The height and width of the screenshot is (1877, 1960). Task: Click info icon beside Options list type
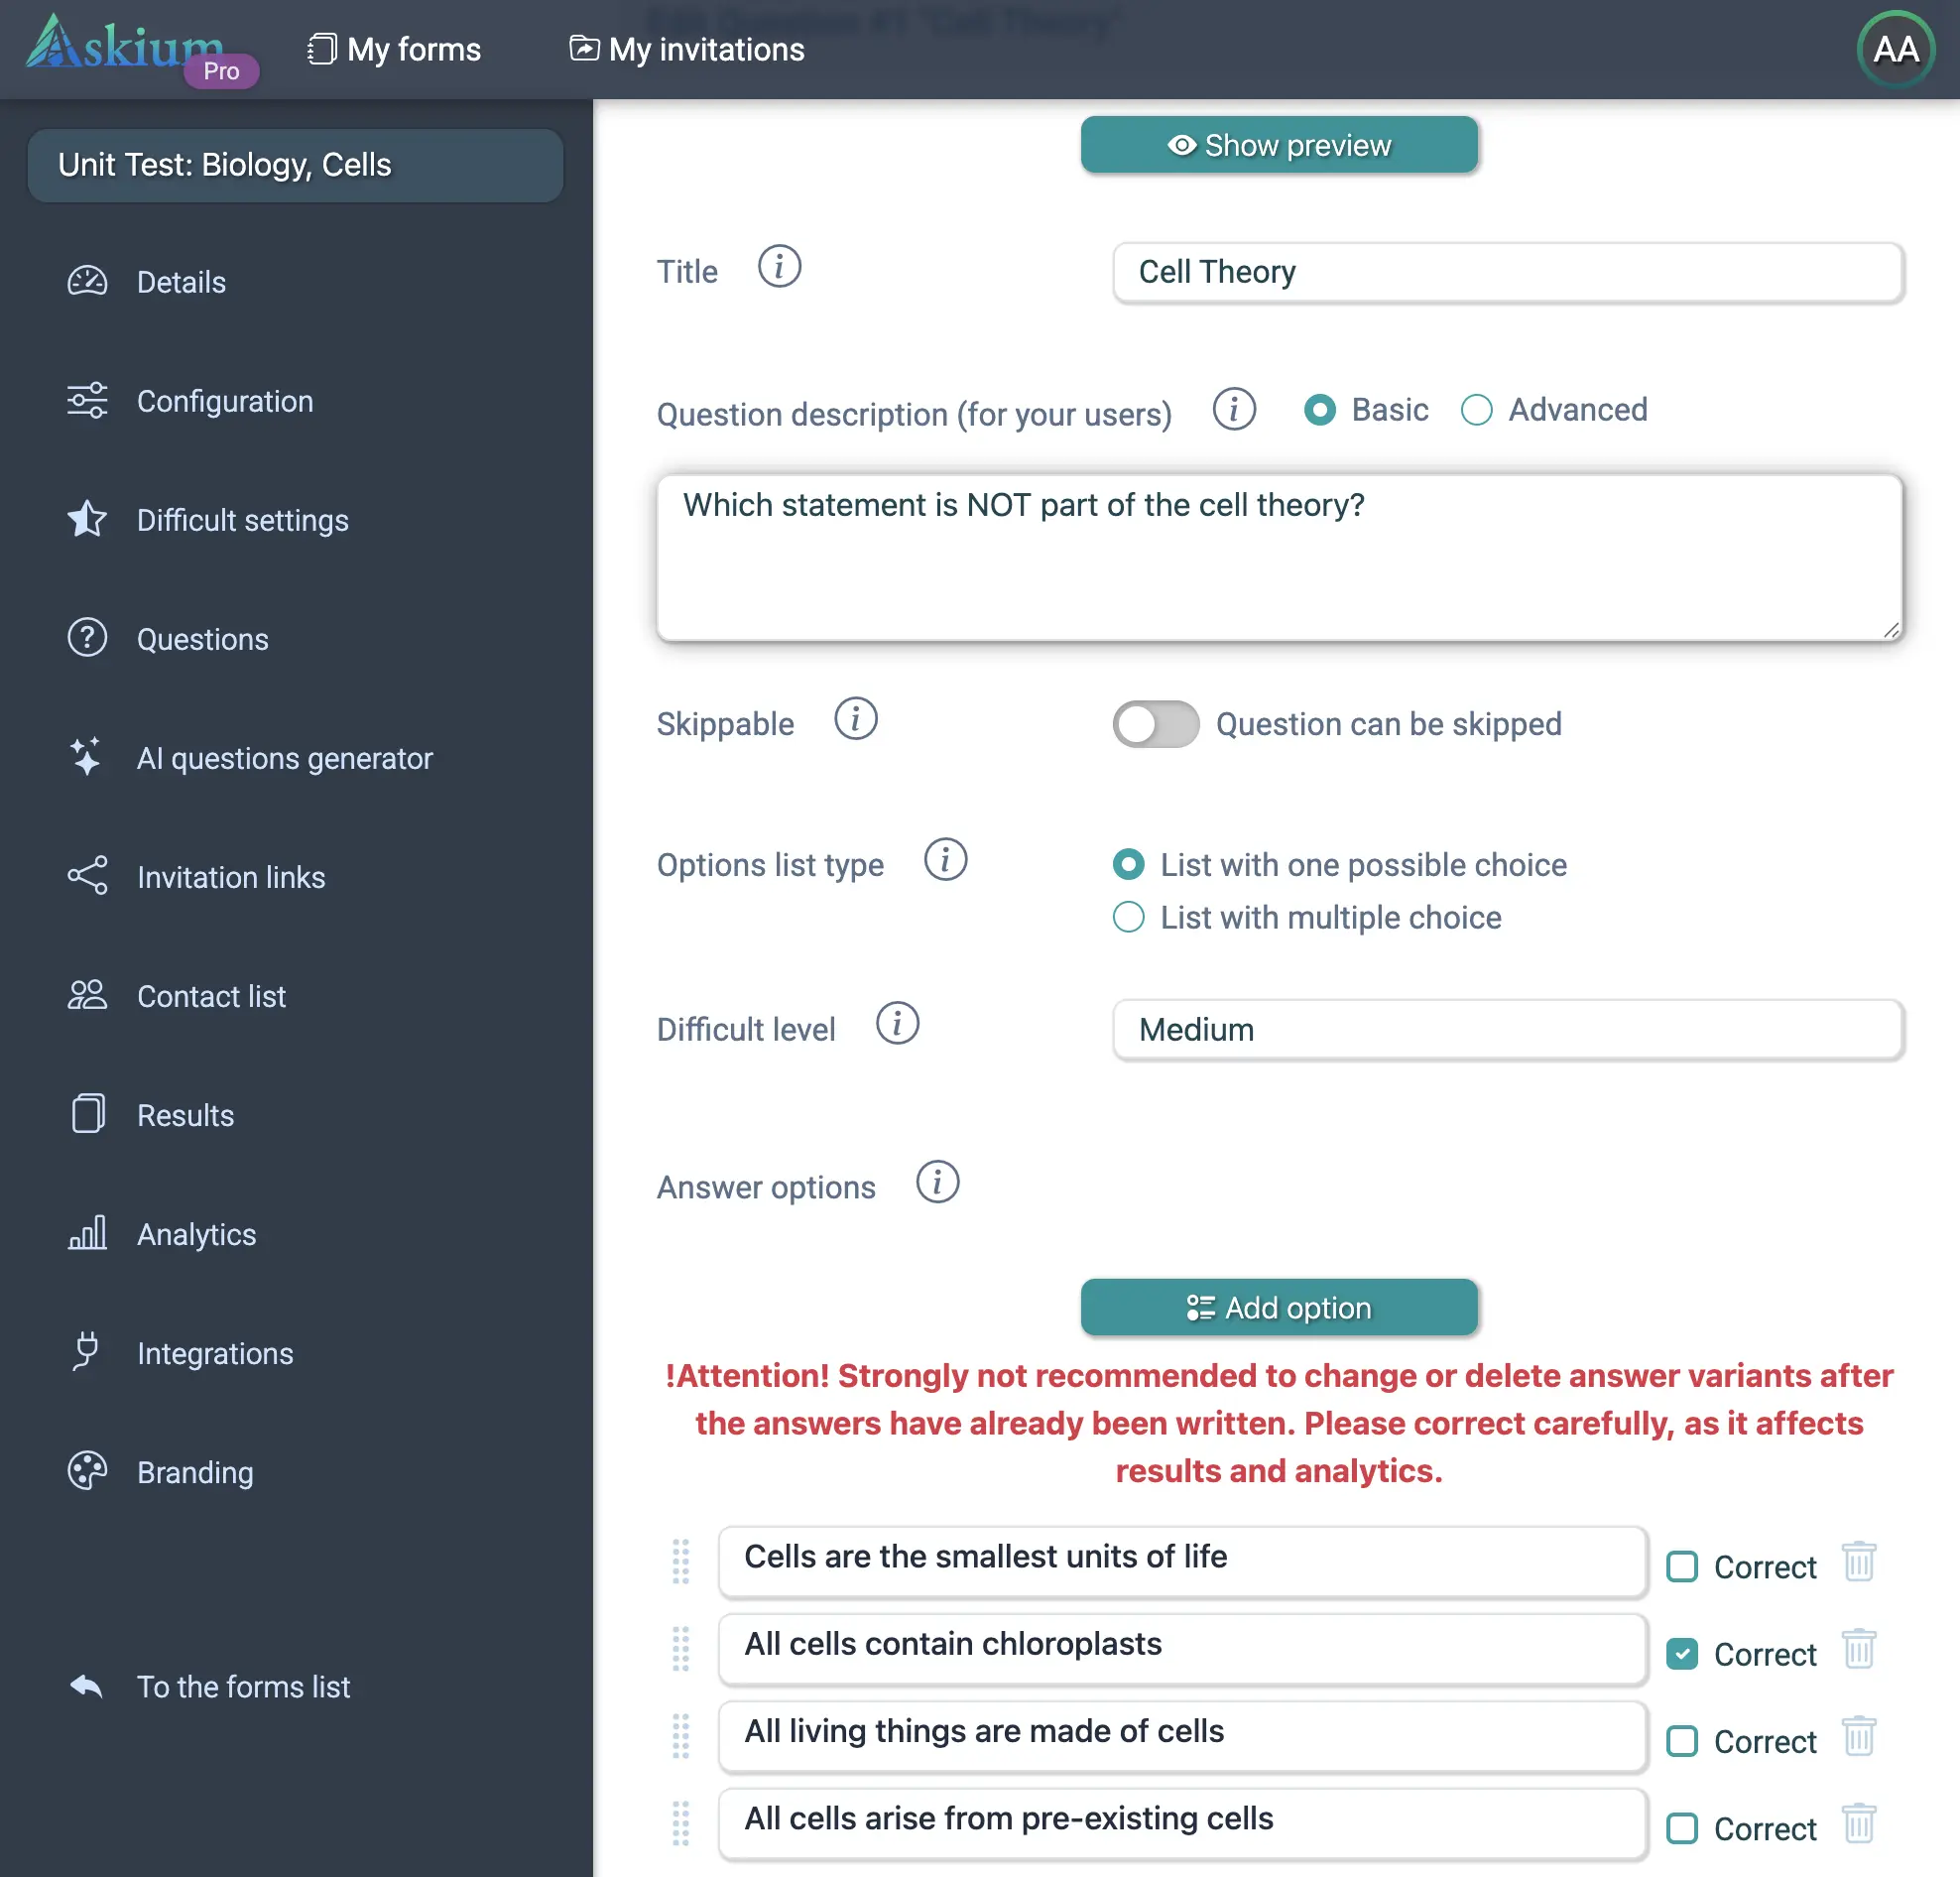[x=945, y=860]
